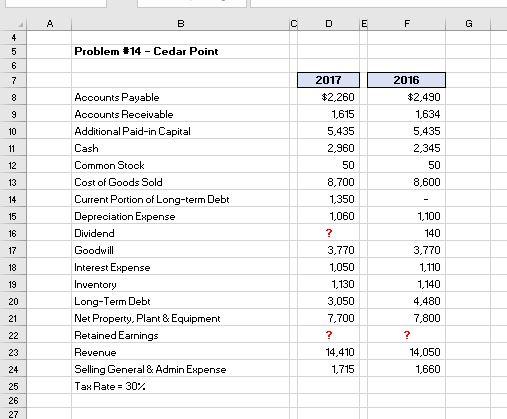The height and width of the screenshot is (419, 507).
Task: Select the 'Accounts Payable' label cell
Action: tap(180, 97)
